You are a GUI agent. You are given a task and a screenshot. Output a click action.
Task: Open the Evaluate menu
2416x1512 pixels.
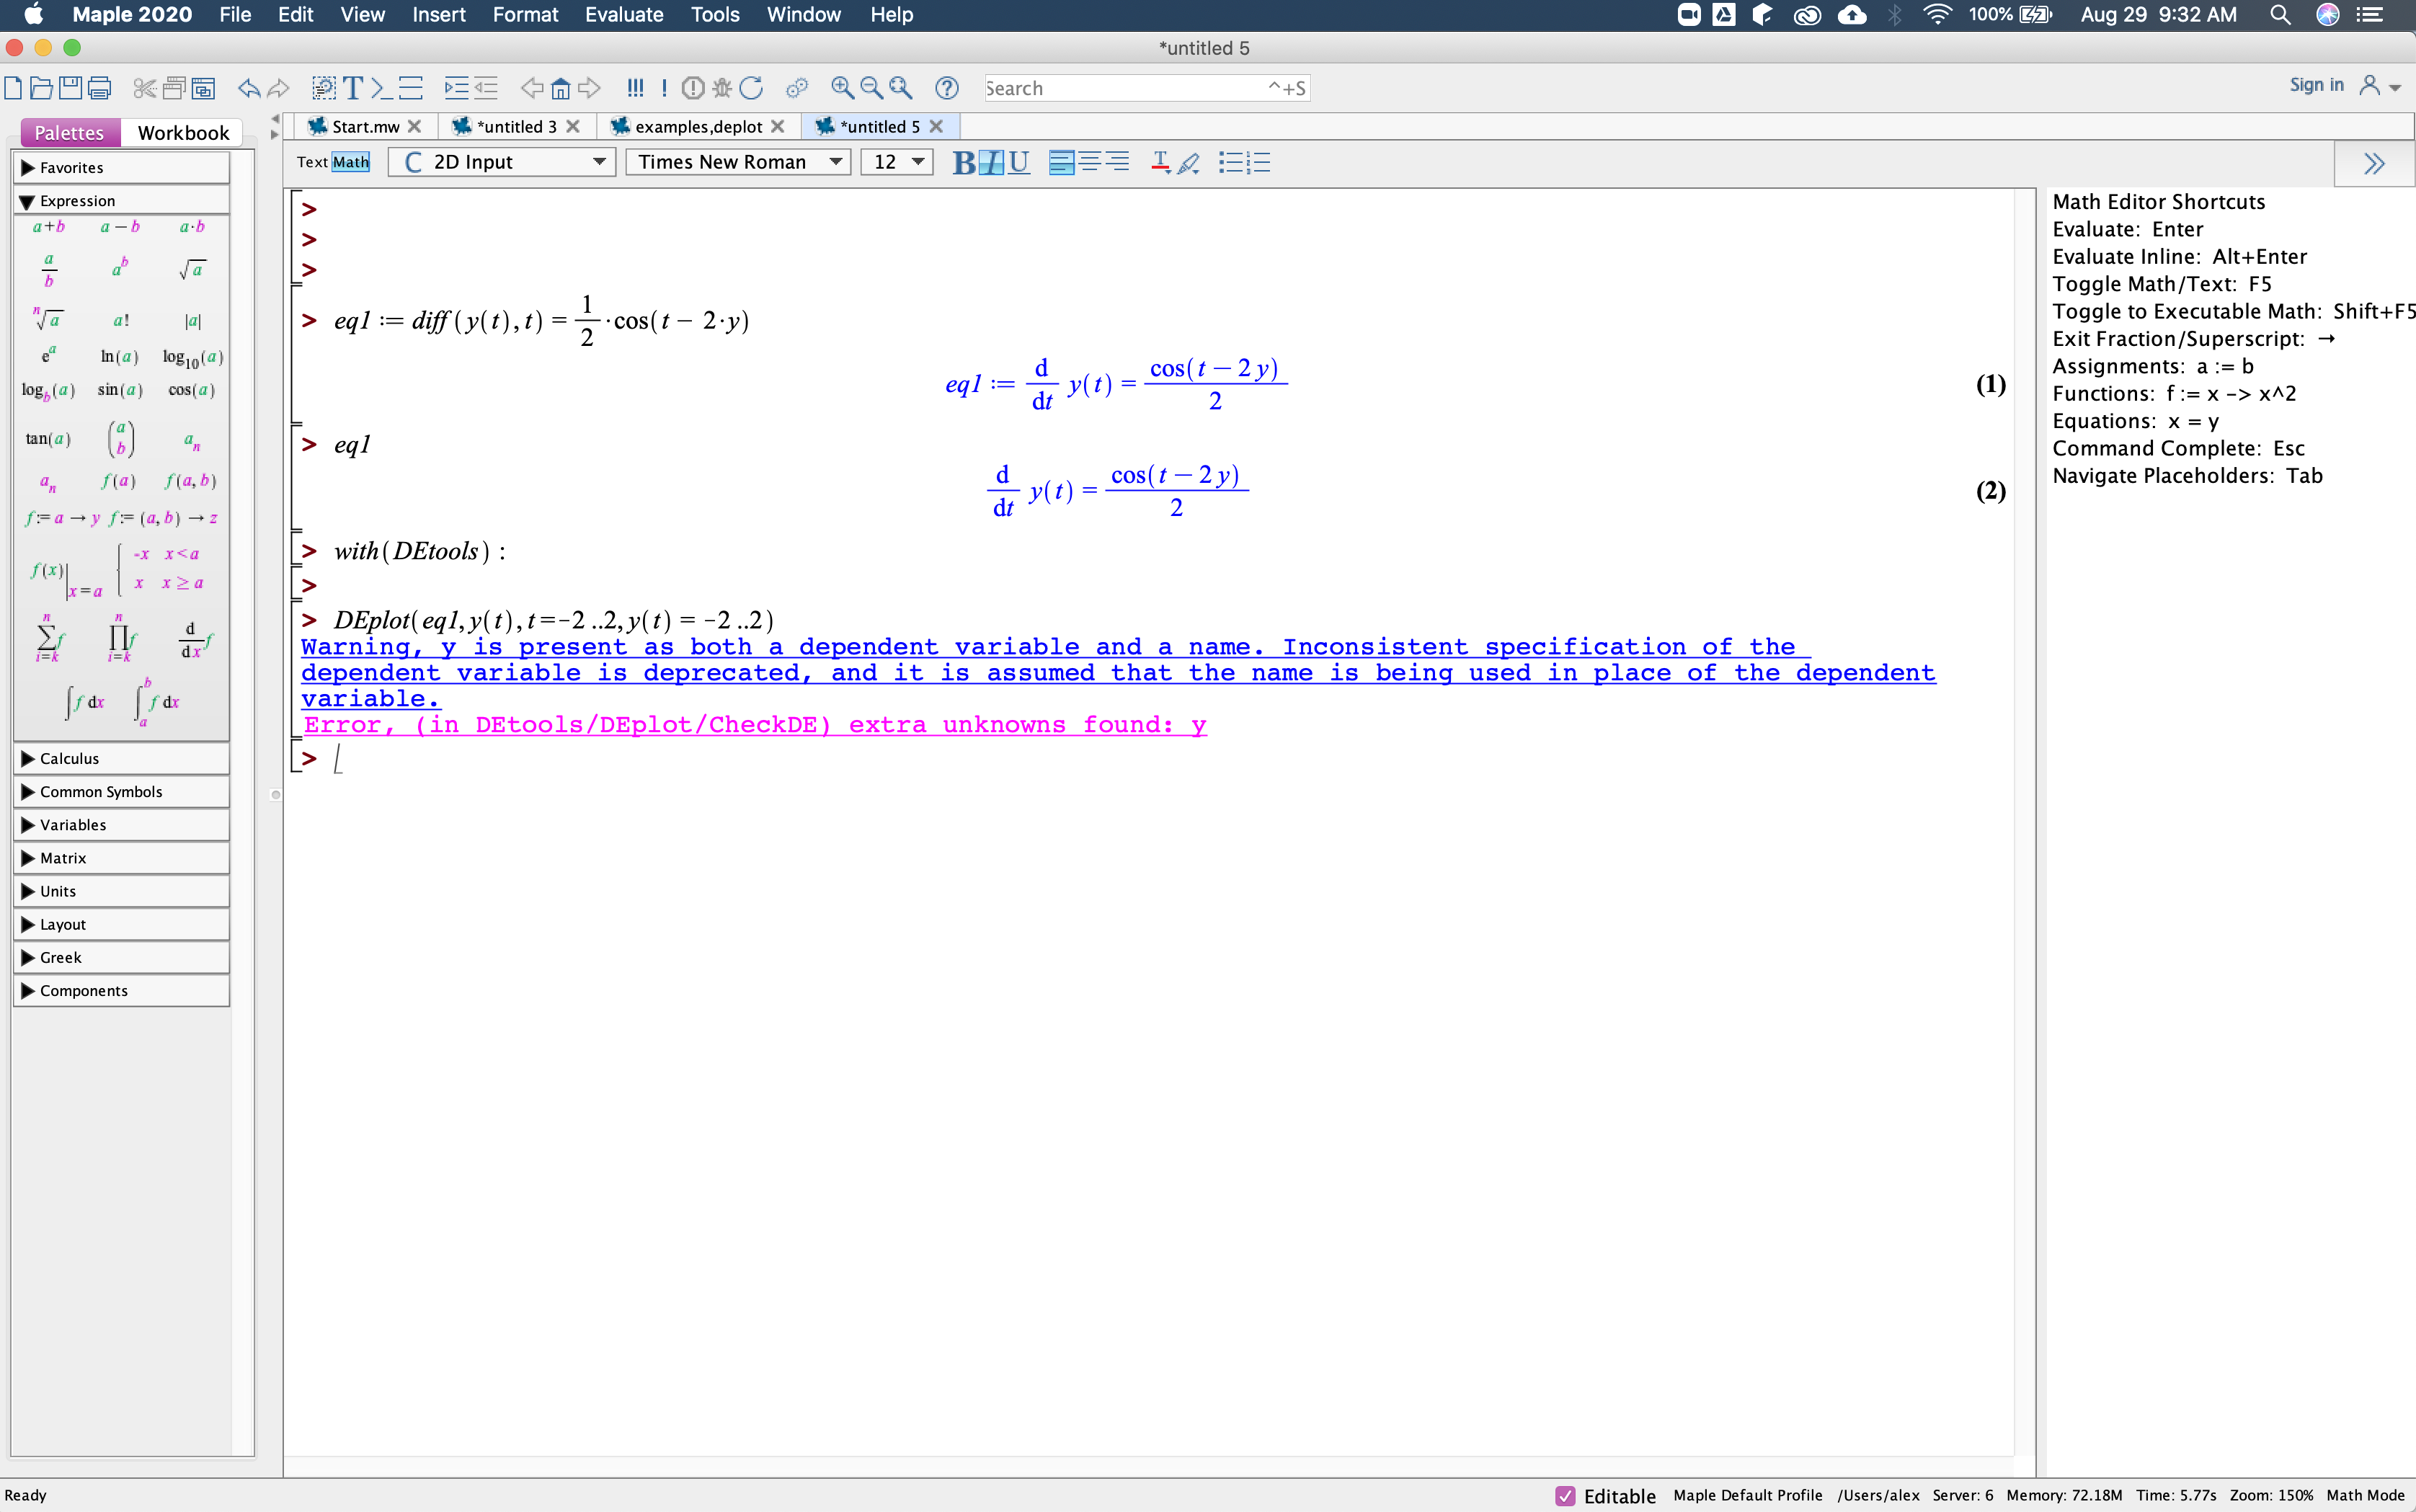coord(624,15)
